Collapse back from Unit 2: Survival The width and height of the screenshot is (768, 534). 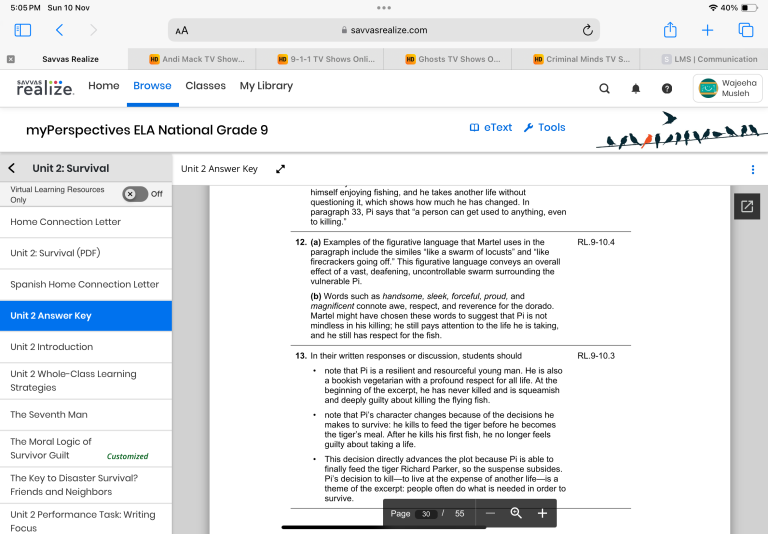point(12,168)
